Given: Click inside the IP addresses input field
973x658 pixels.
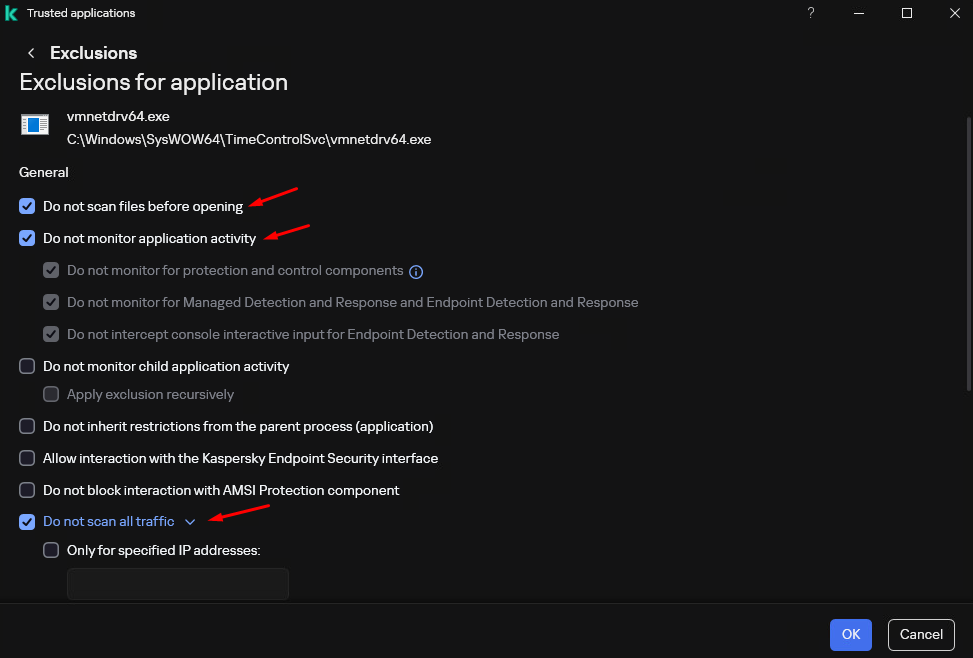Looking at the screenshot, I should point(177,583).
